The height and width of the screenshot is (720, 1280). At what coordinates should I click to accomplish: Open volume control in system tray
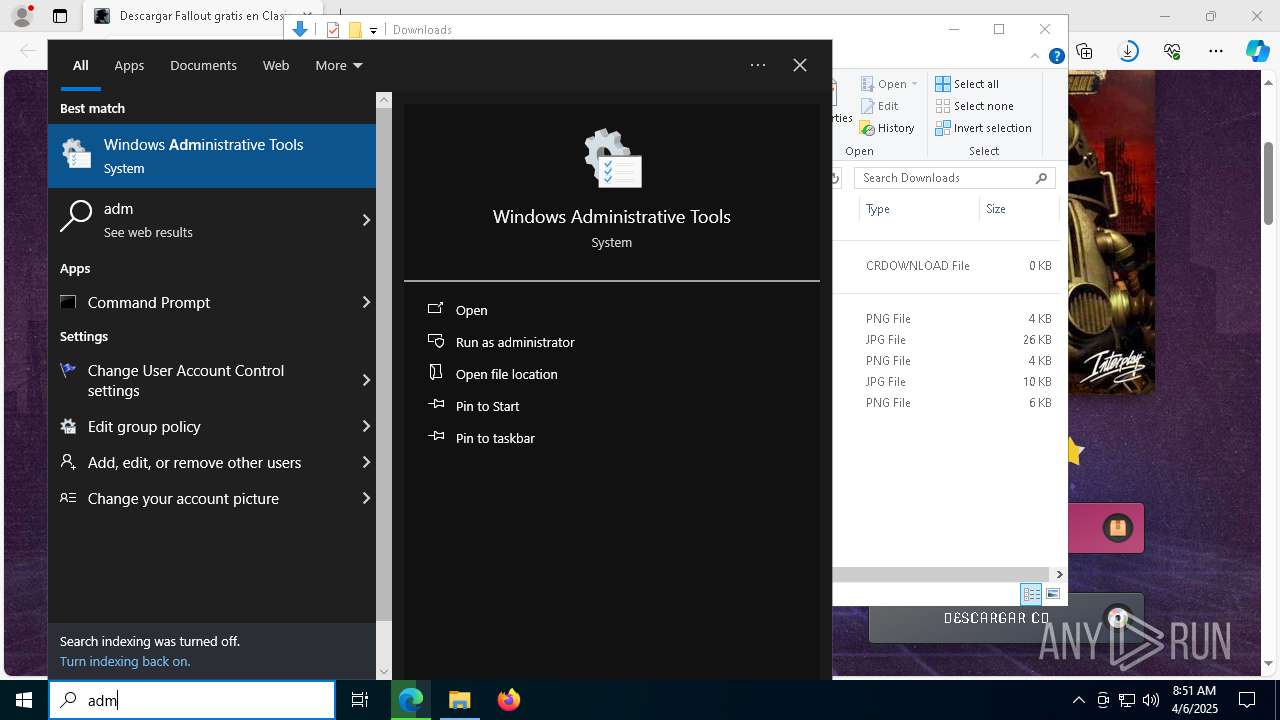1151,700
